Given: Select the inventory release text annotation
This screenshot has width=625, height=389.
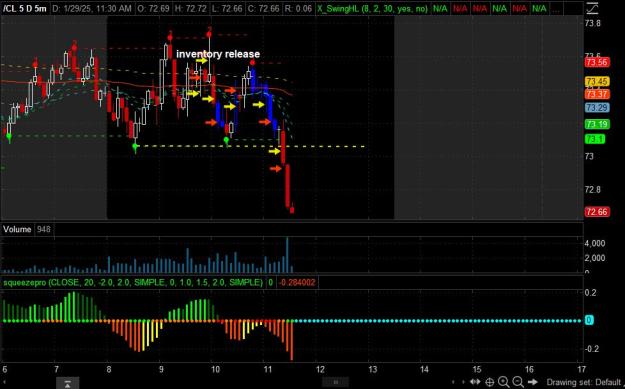Looking at the screenshot, I should pos(218,54).
